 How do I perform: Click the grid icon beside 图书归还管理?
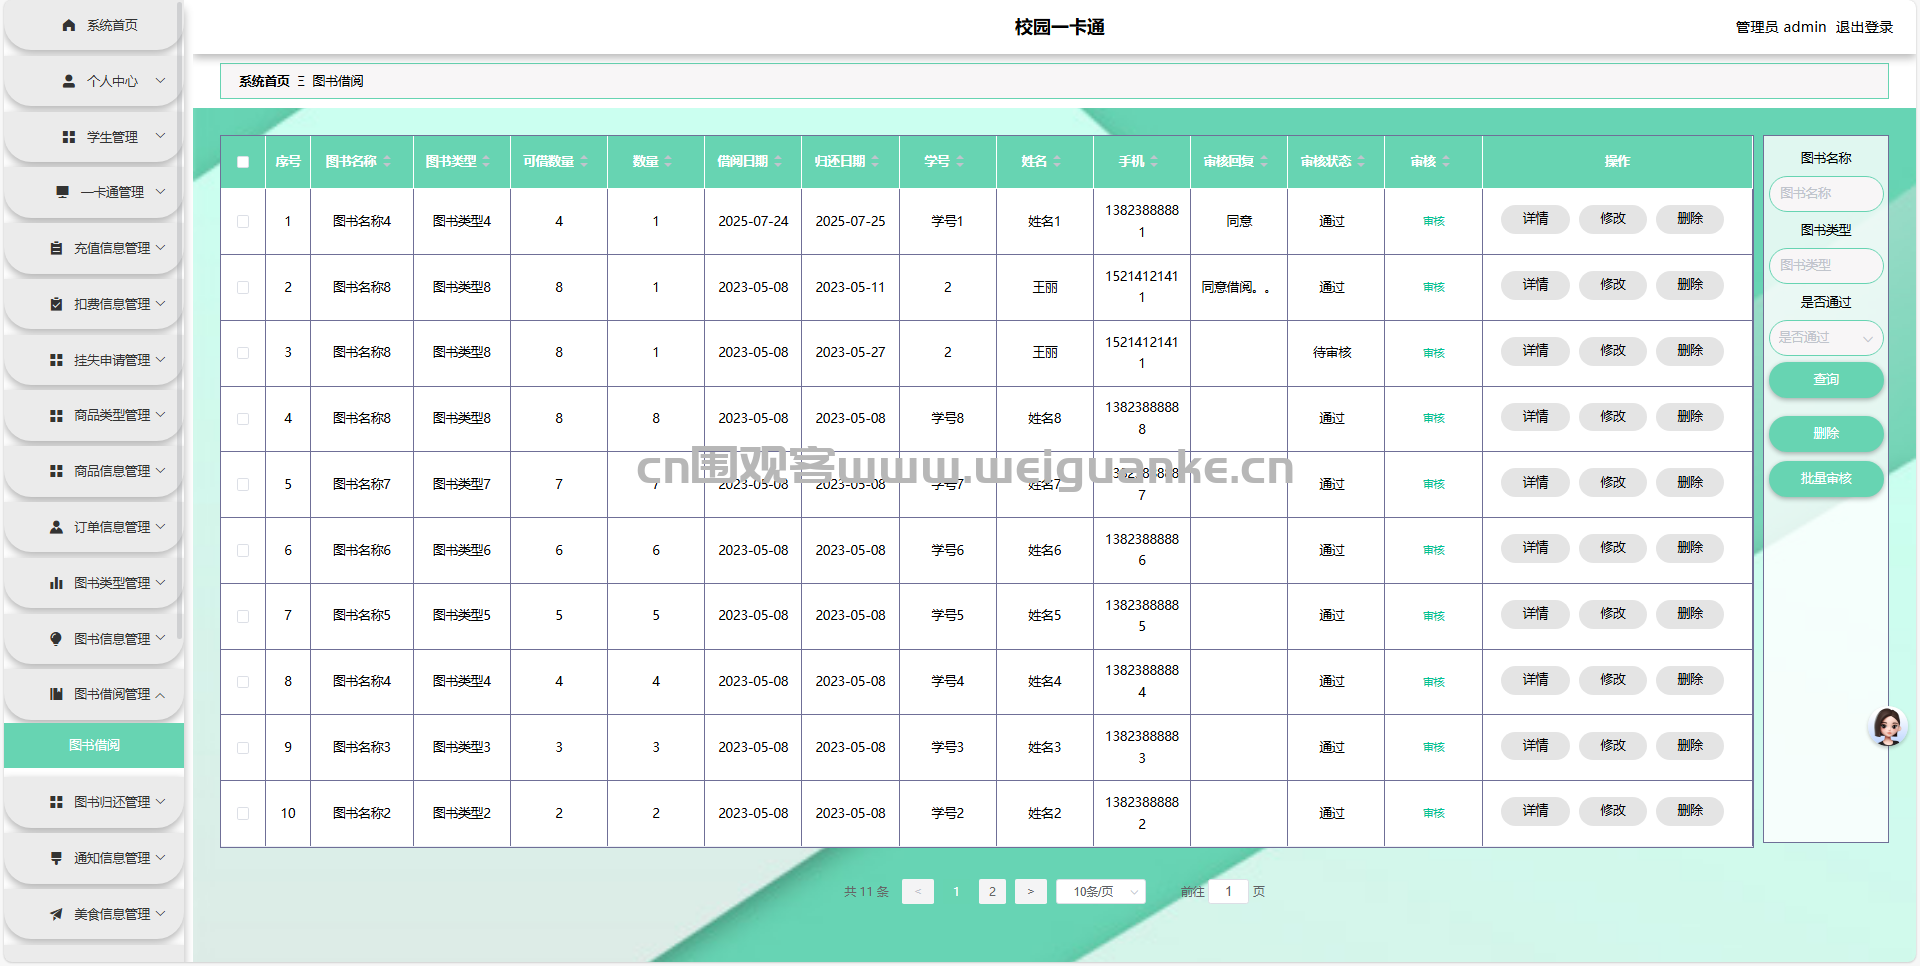[56, 802]
